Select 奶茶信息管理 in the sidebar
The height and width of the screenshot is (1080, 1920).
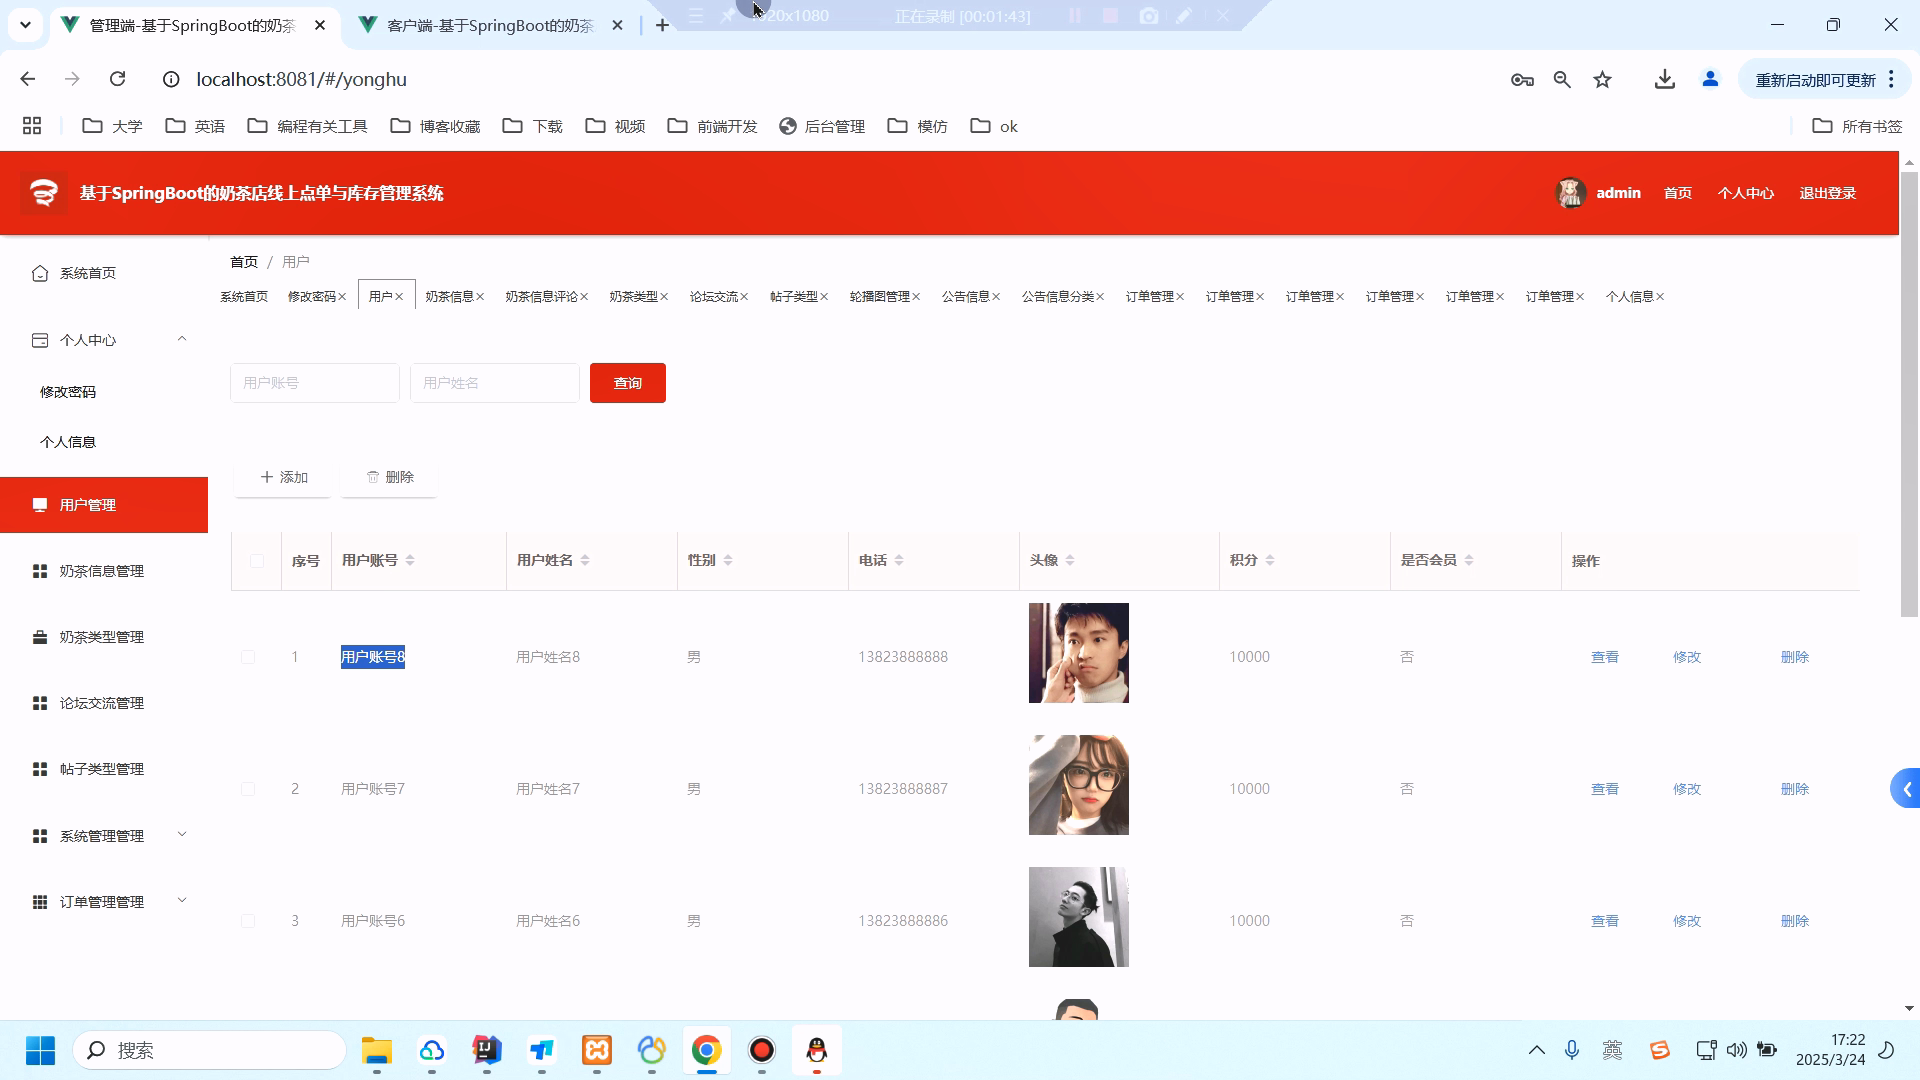pyautogui.click(x=100, y=570)
